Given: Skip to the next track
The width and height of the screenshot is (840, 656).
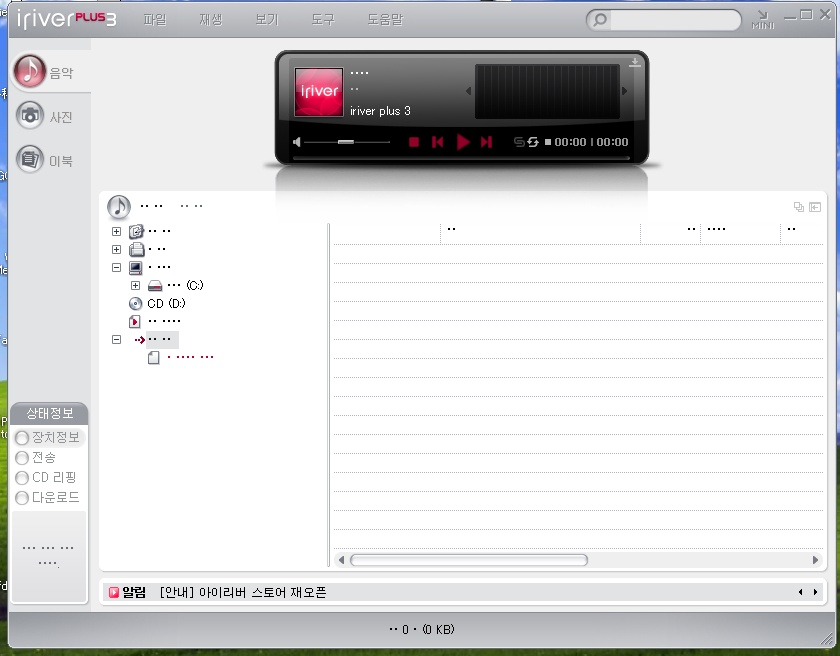Looking at the screenshot, I should pos(486,142).
